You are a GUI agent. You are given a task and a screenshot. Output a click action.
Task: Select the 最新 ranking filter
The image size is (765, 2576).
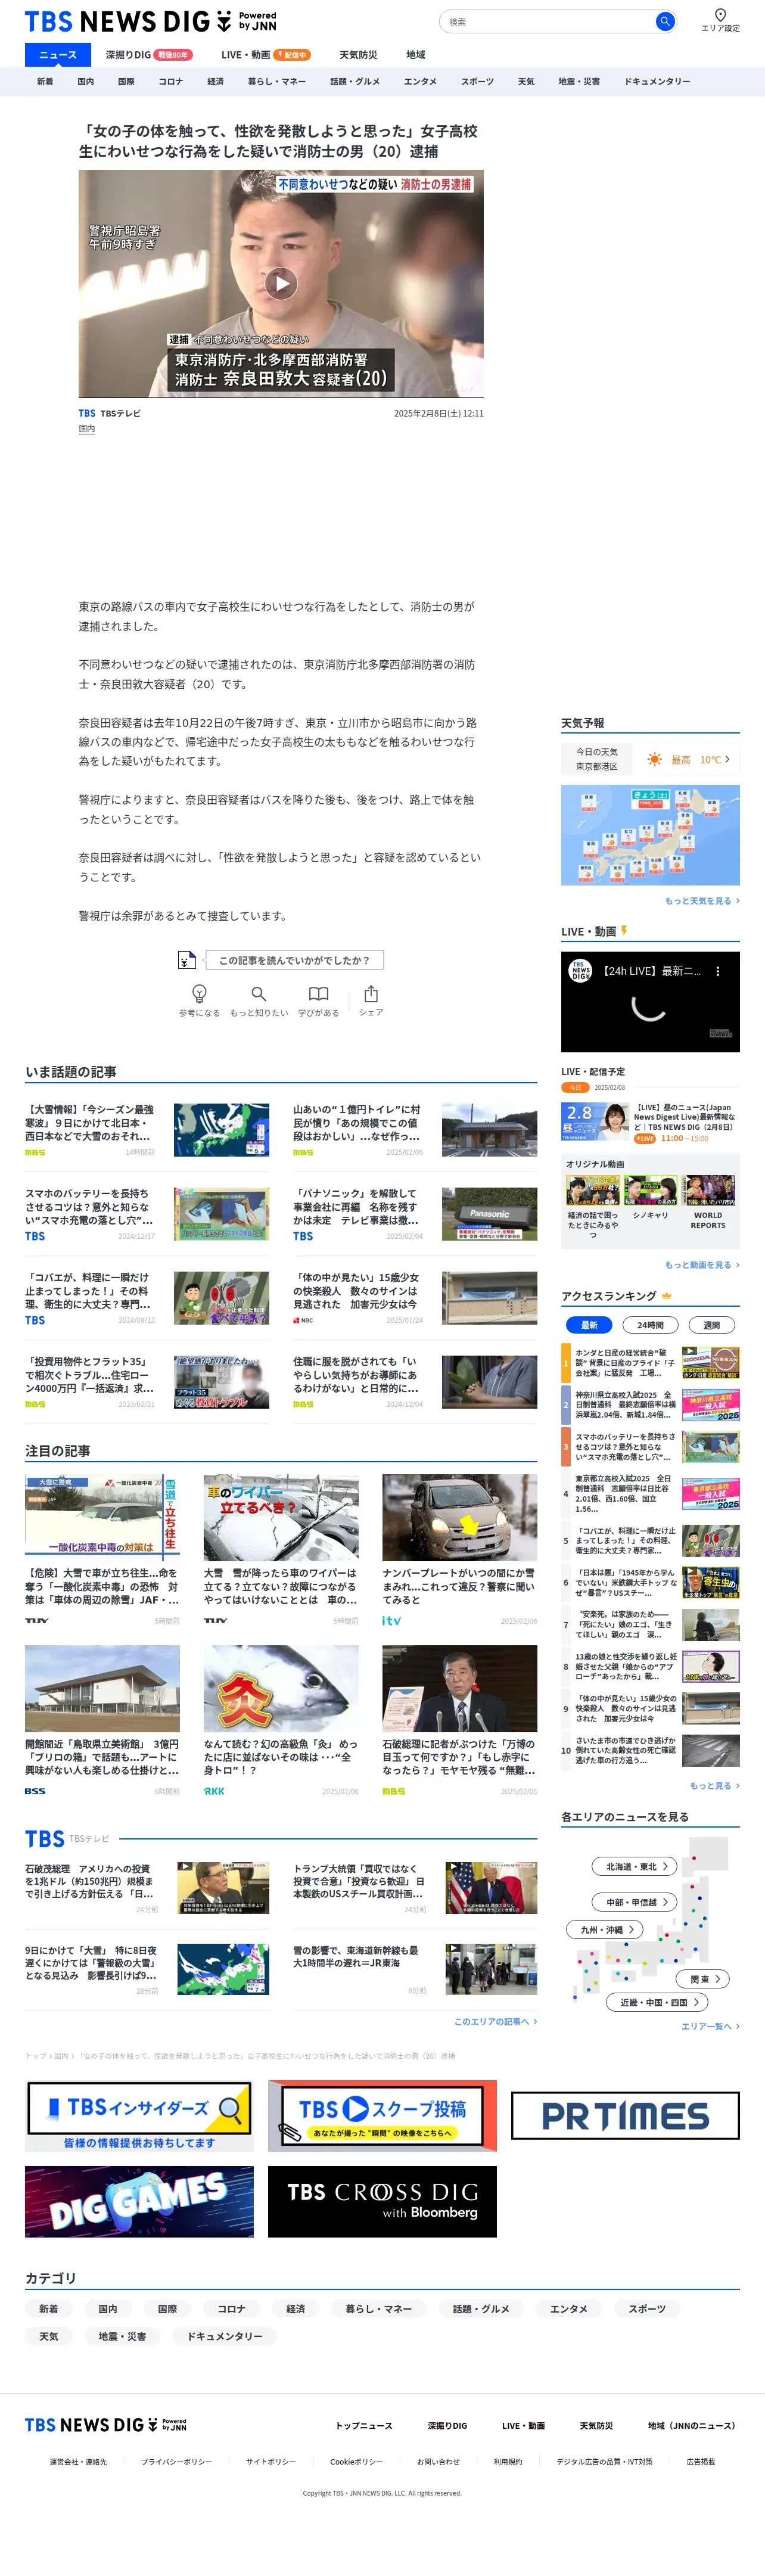pos(590,1325)
